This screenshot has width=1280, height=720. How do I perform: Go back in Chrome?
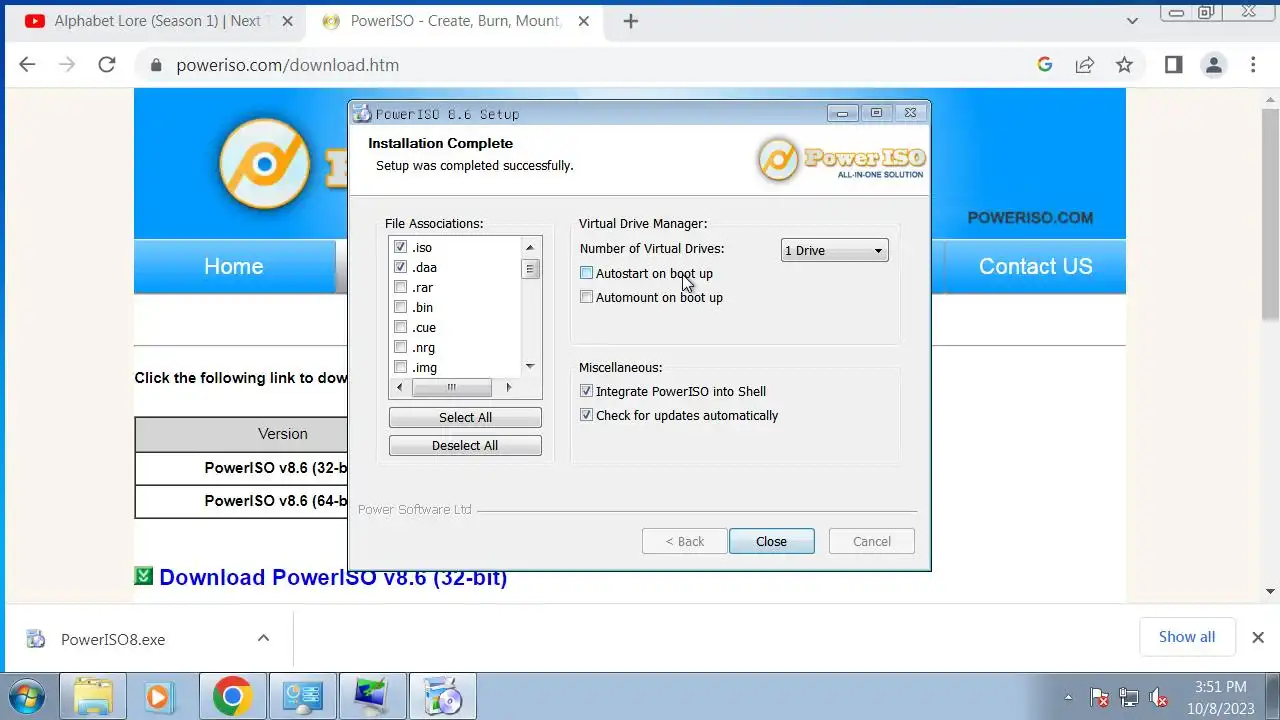27,65
